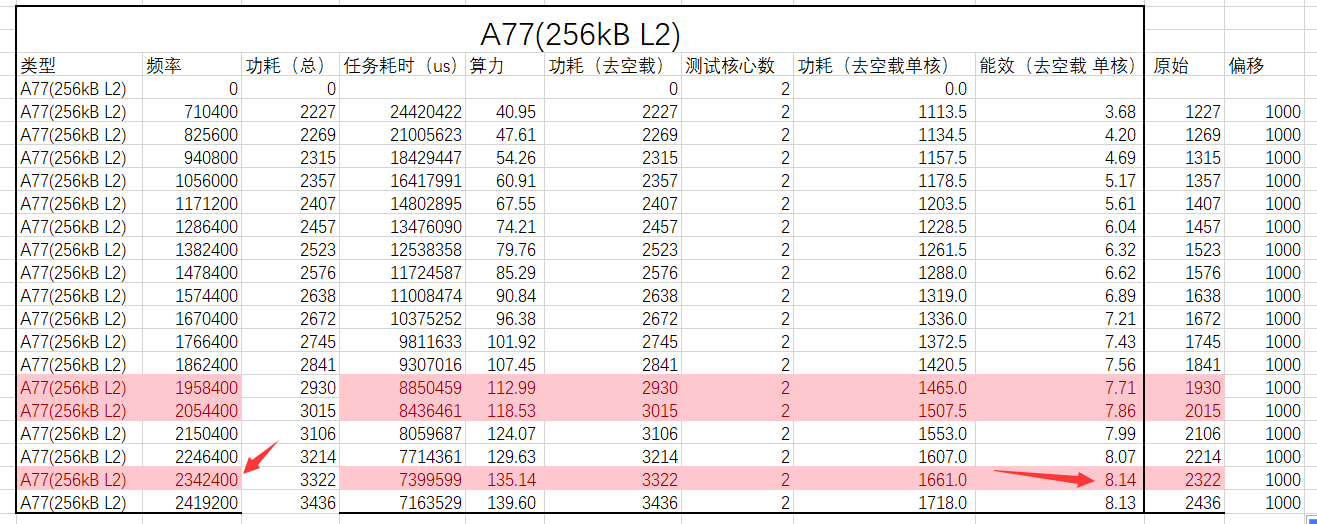Viewport: 1317px width, 524px height.
Task: Click task time cell 7163529
Action: tap(402, 503)
